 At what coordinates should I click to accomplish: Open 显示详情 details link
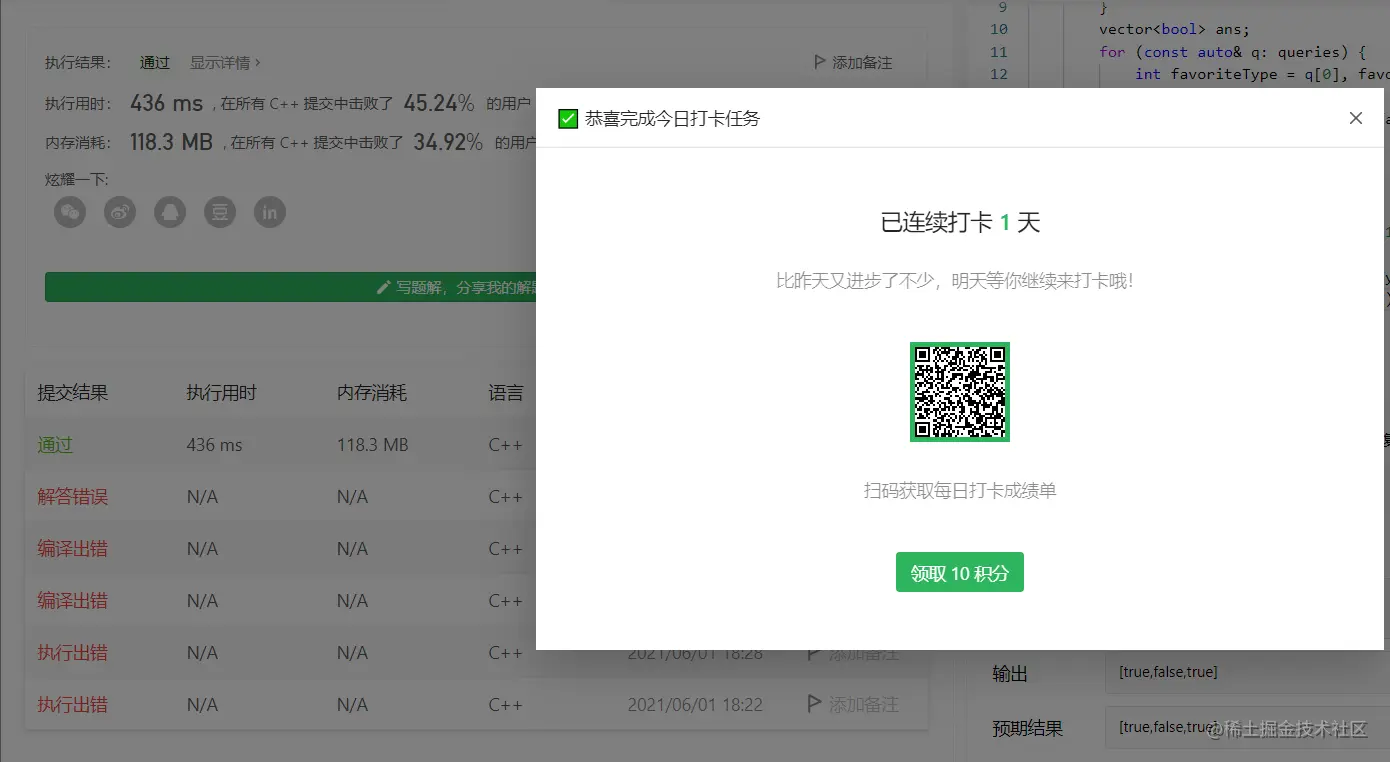225,62
